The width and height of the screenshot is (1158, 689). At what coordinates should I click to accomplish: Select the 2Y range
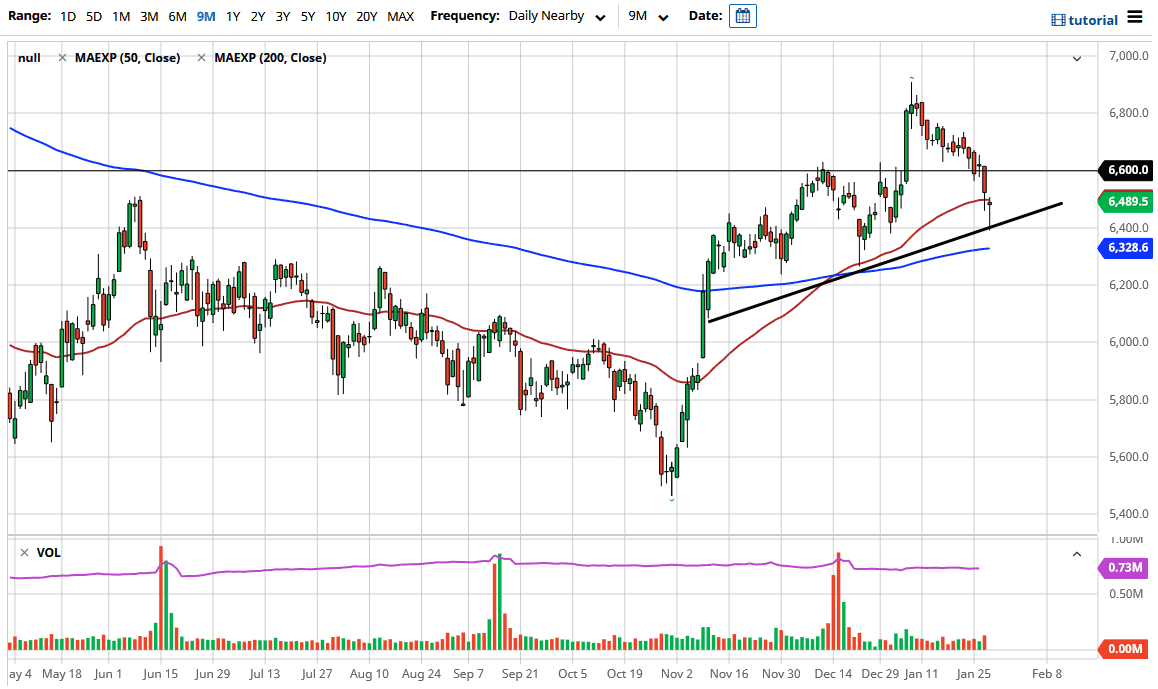[x=258, y=16]
